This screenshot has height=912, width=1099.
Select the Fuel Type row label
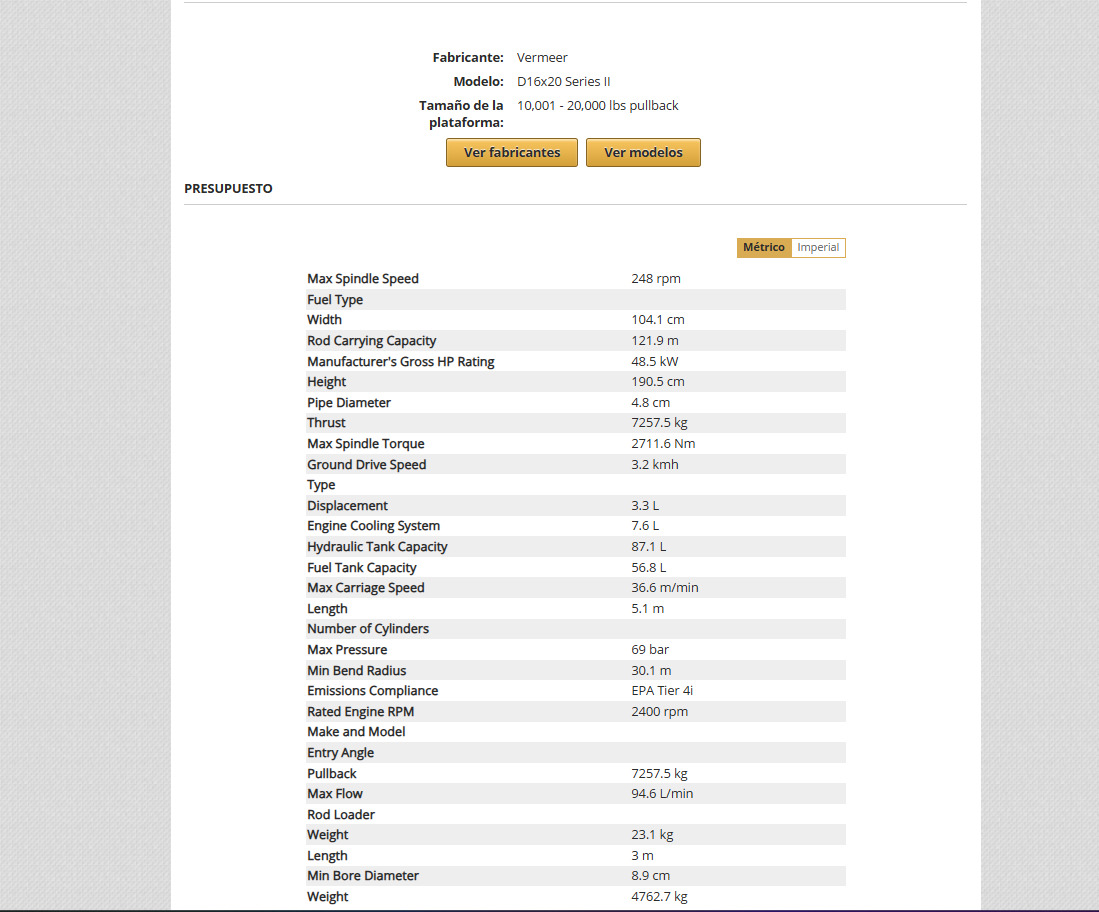click(334, 299)
